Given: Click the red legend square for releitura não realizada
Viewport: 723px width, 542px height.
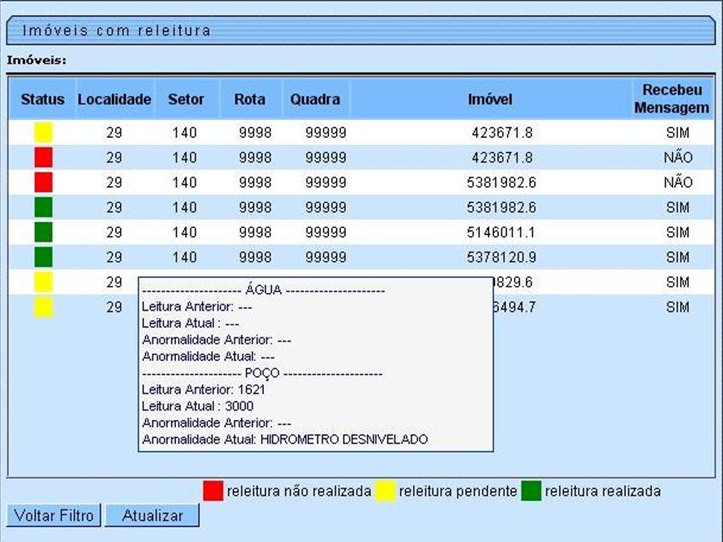Looking at the screenshot, I should (213, 491).
